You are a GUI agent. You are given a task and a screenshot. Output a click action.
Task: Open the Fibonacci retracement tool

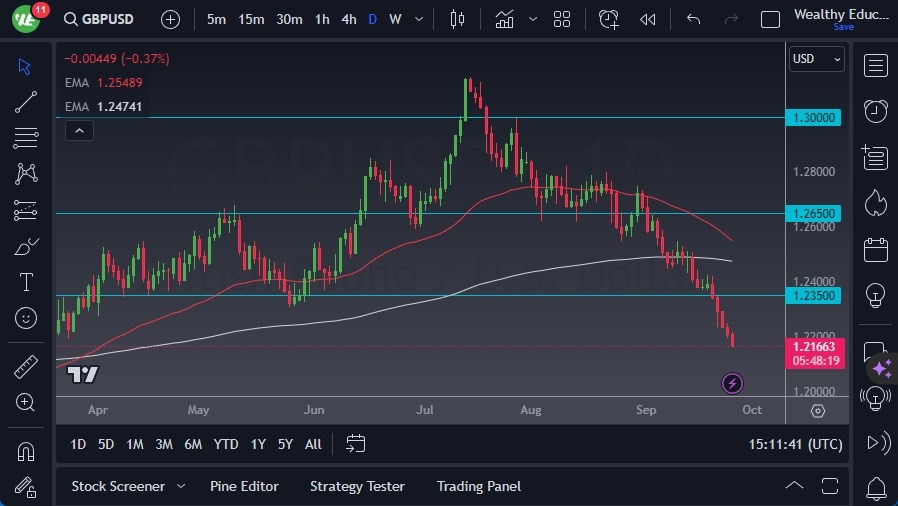[x=26, y=137]
